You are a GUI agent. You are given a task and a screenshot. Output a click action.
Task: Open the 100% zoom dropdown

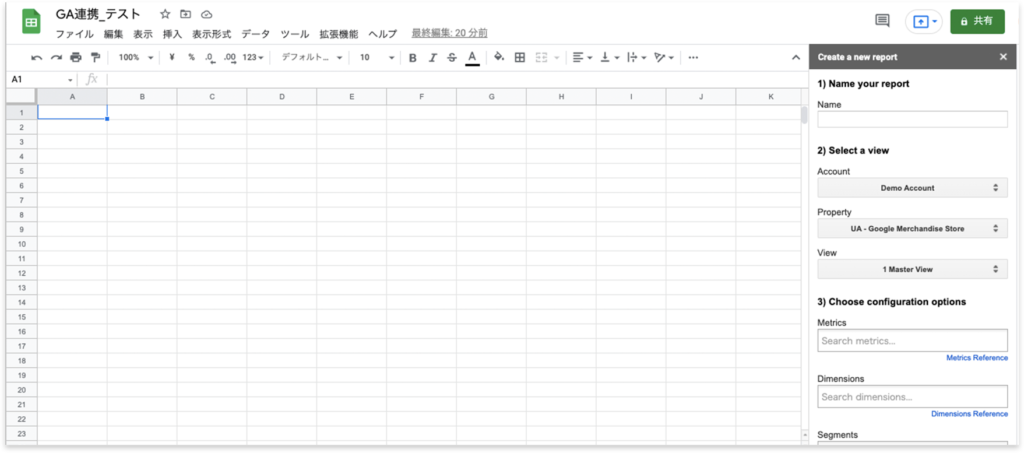[136, 58]
